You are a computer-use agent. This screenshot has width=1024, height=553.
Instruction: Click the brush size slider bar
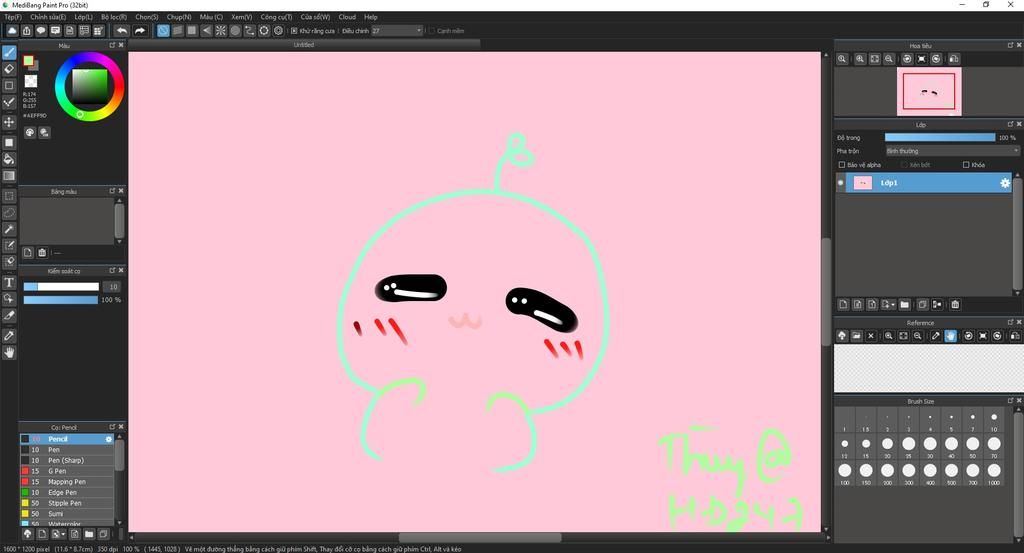(x=61, y=287)
